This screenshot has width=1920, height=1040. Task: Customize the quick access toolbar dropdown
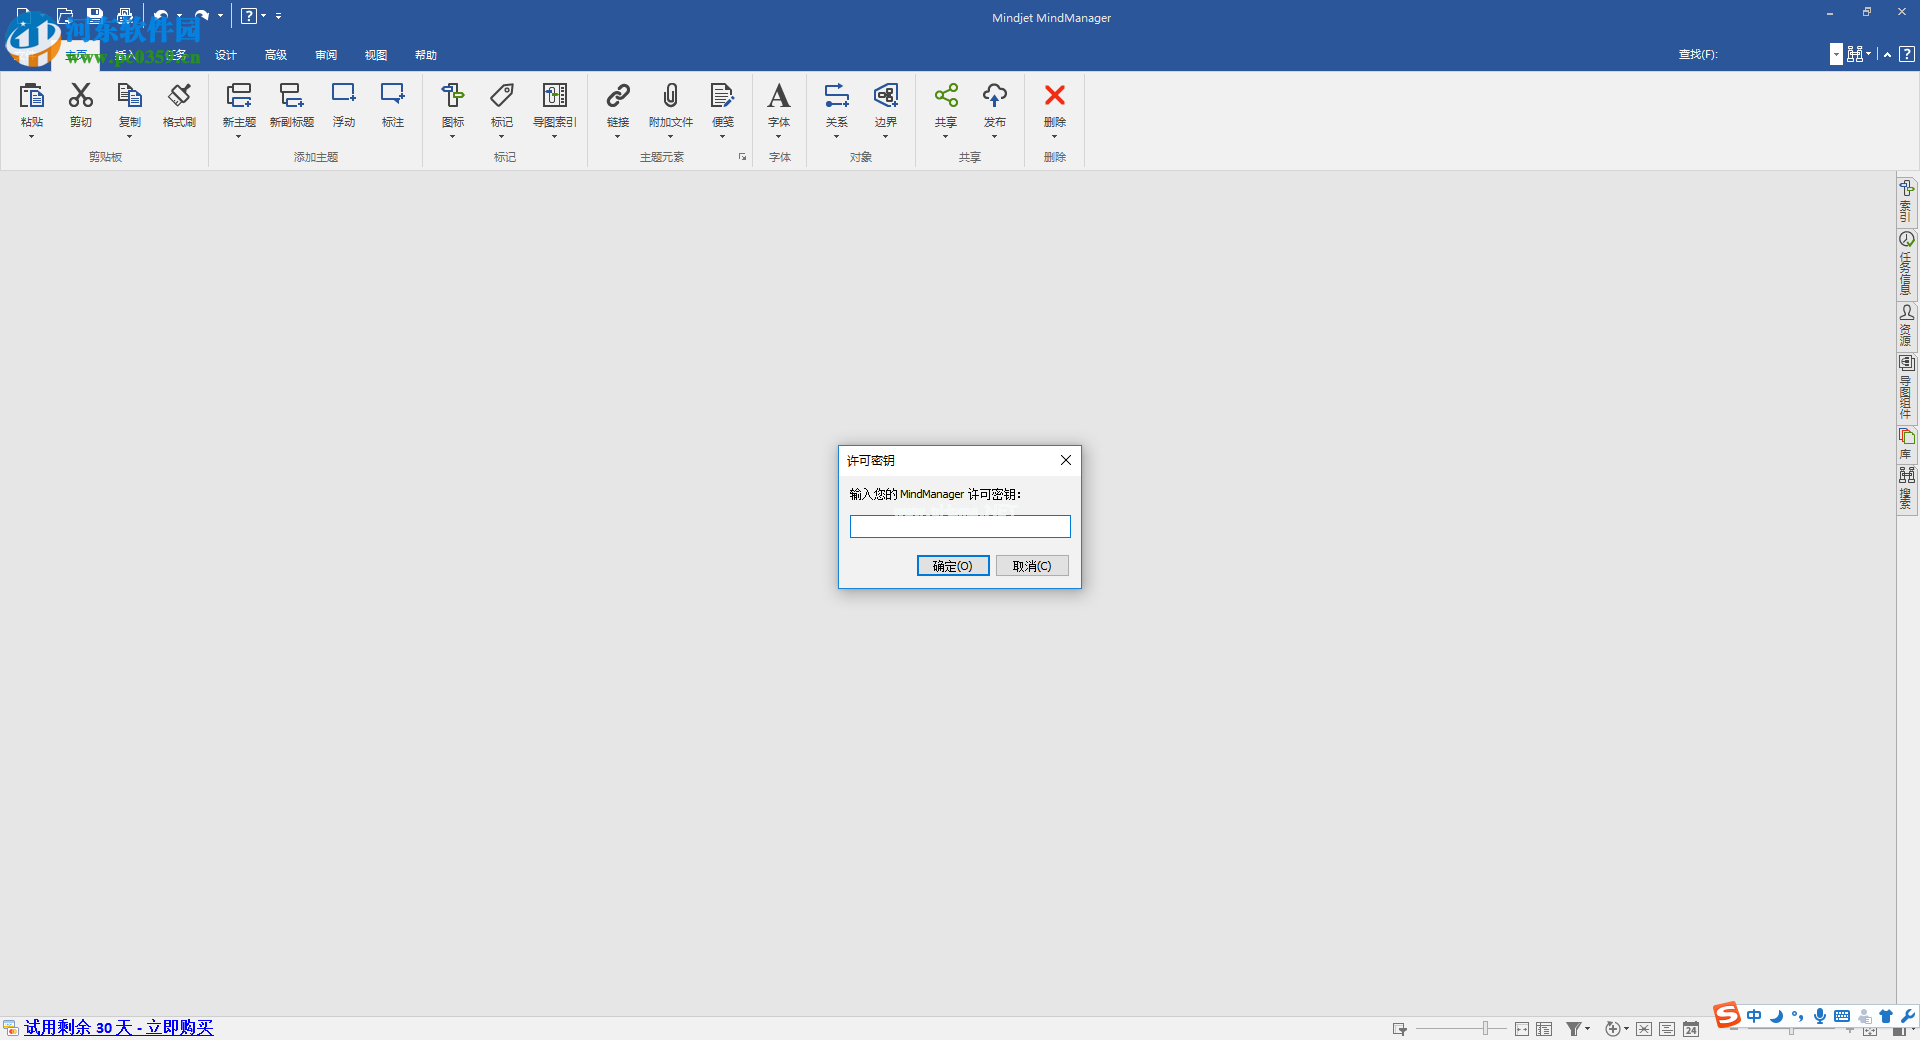[x=279, y=16]
